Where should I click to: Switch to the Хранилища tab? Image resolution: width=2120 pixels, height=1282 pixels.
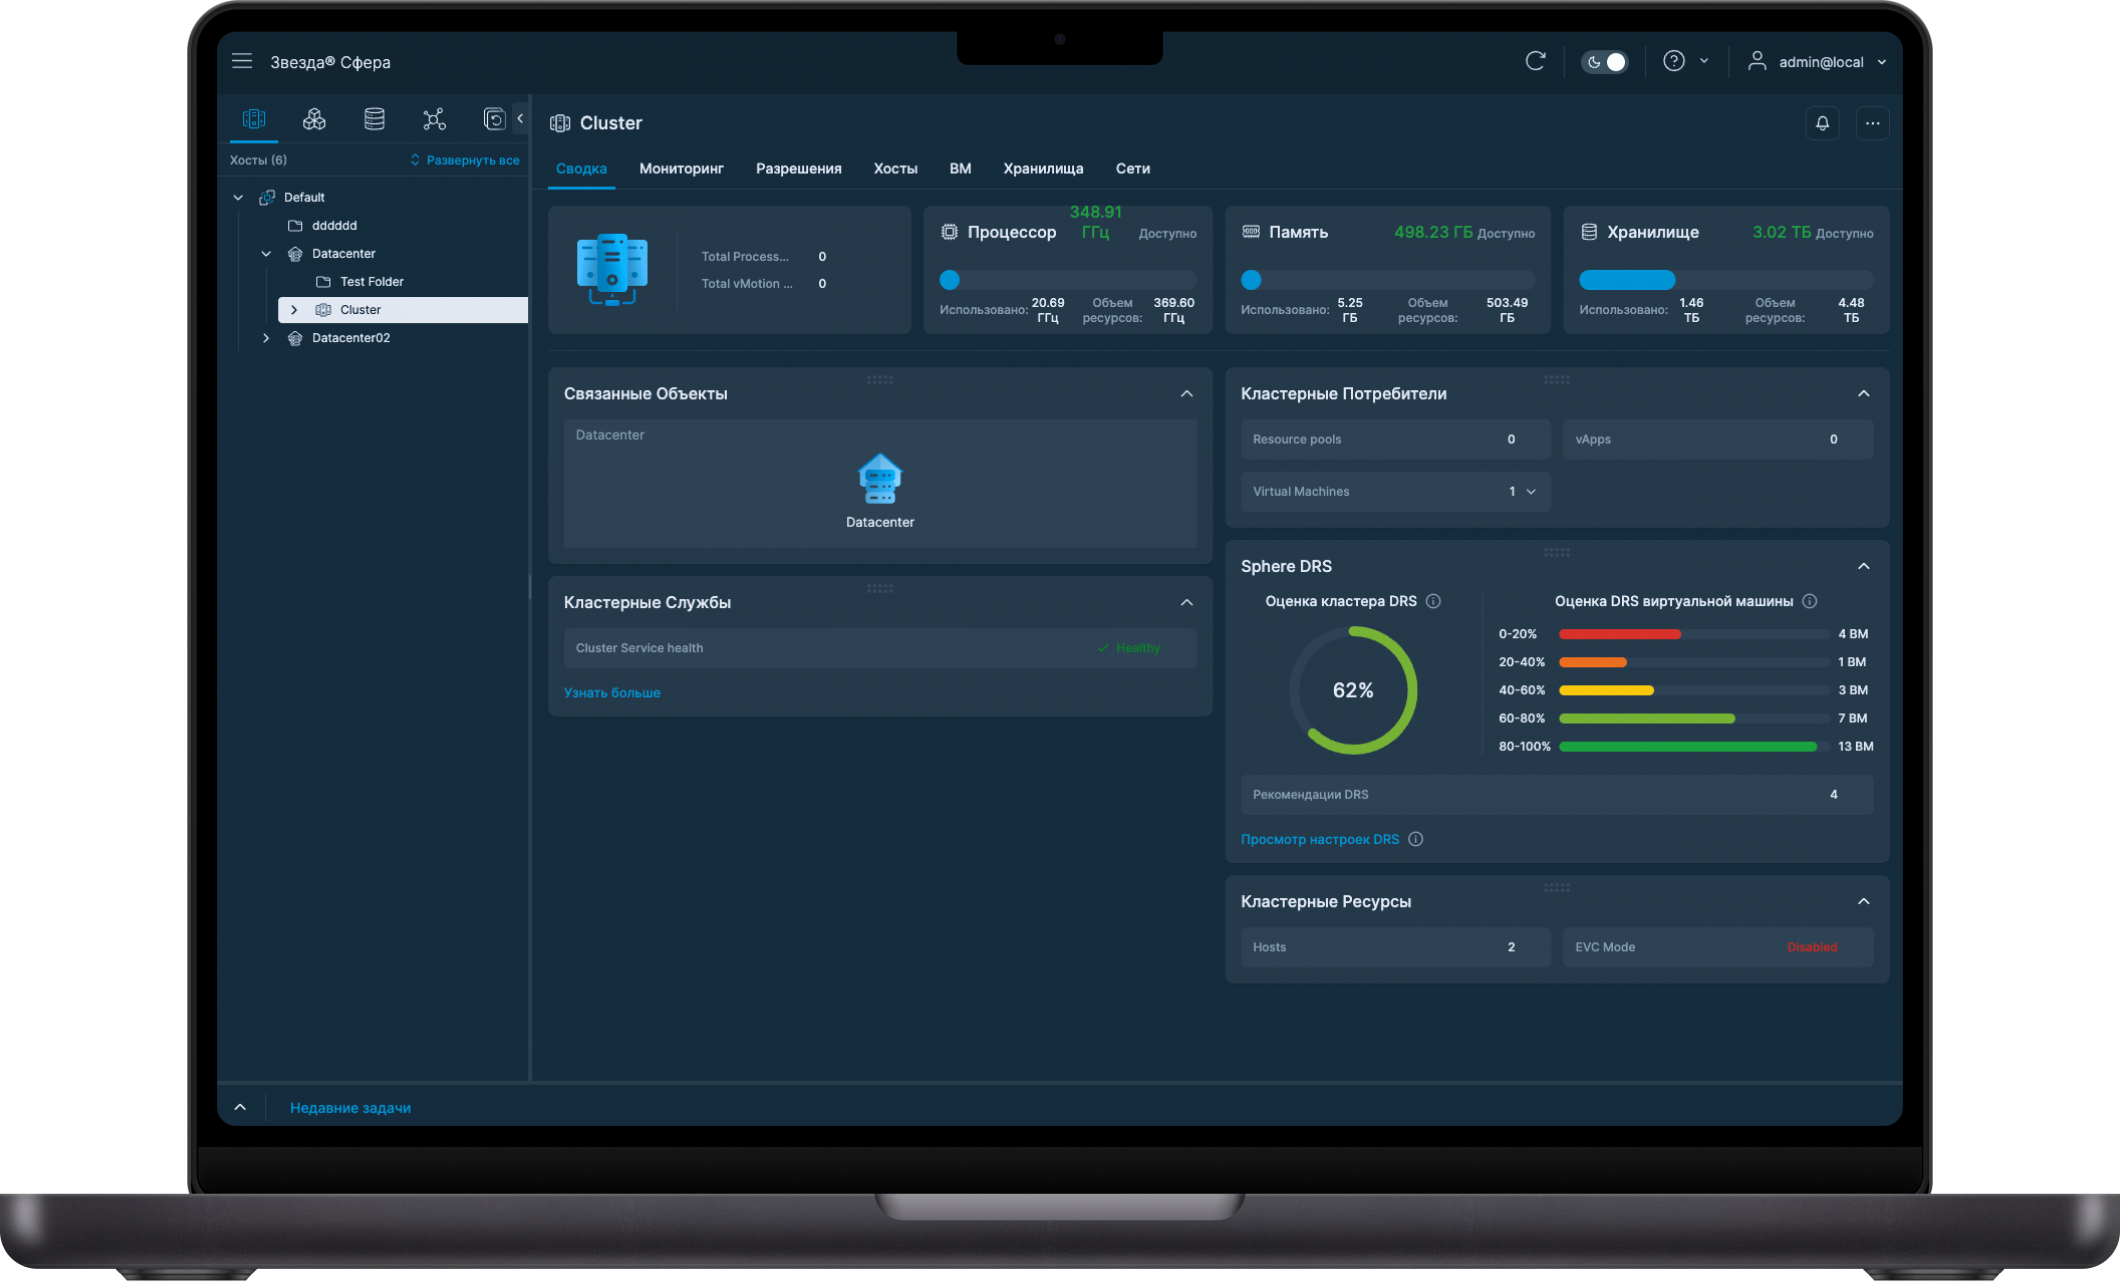(1043, 168)
